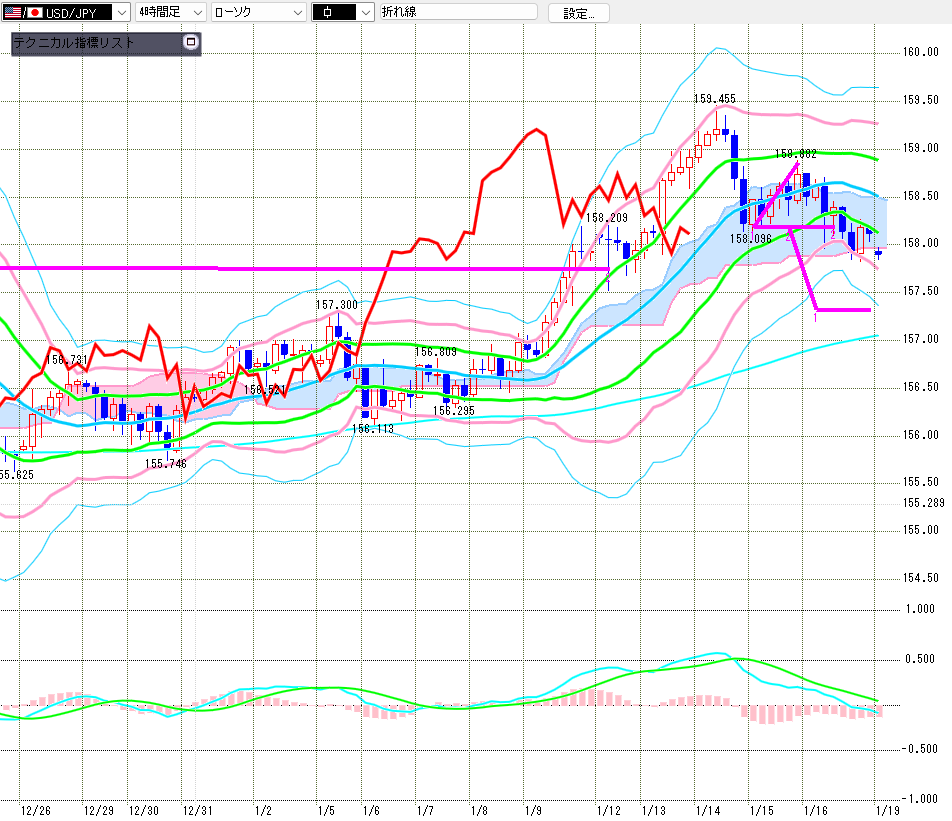The width and height of the screenshot is (952, 821).
Task: Open the 設定... settings button
Action: pos(578,13)
